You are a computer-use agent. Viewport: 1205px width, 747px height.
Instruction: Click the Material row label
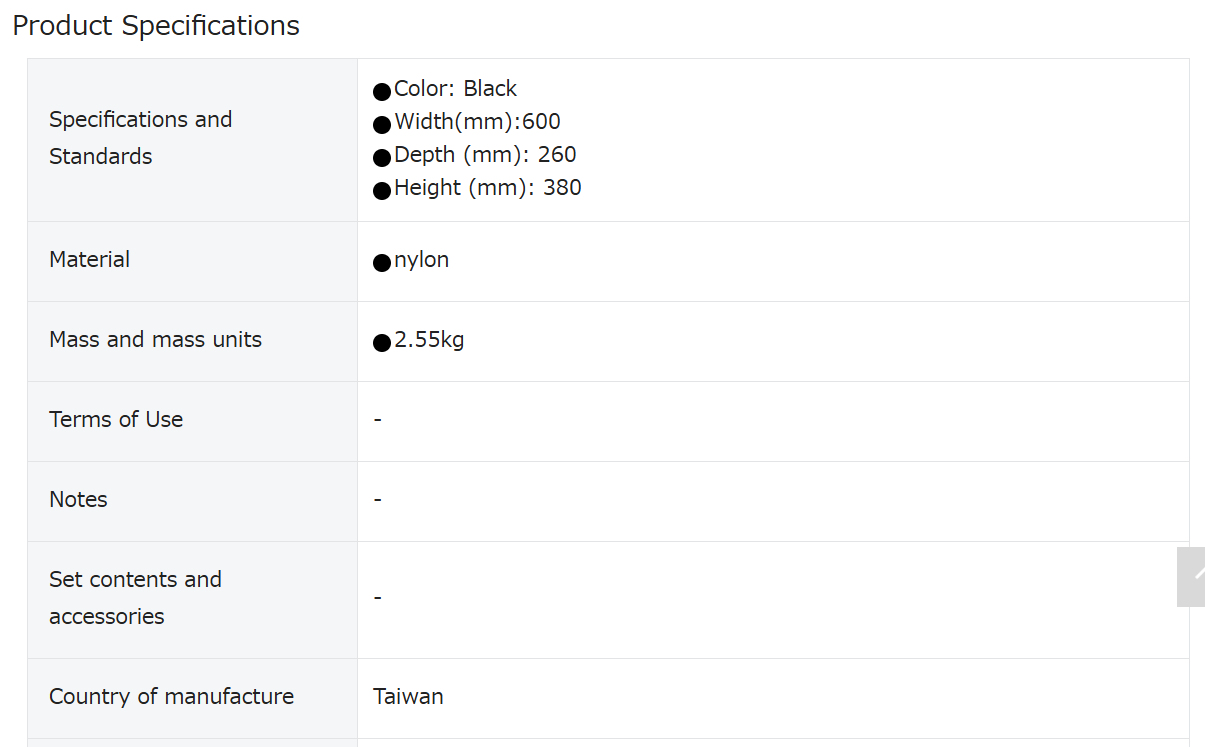click(89, 260)
